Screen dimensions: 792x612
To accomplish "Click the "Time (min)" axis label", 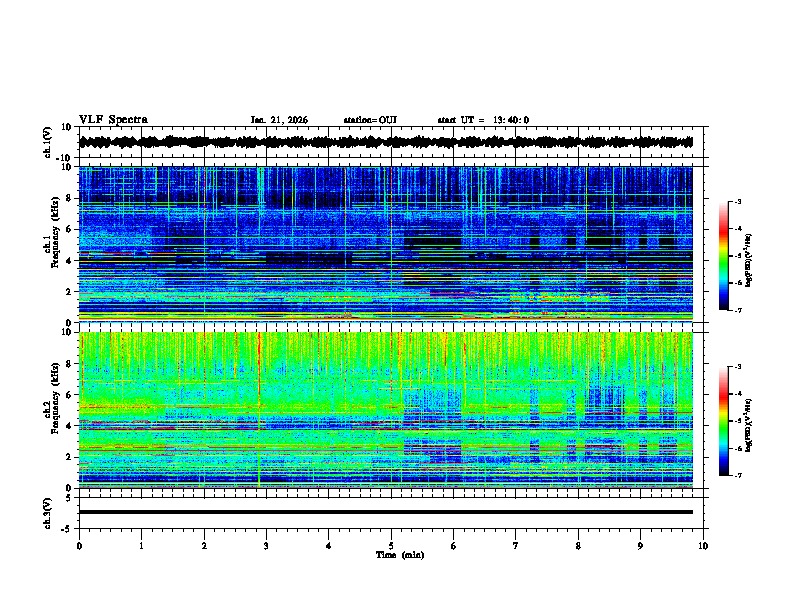I will coord(400,555).
